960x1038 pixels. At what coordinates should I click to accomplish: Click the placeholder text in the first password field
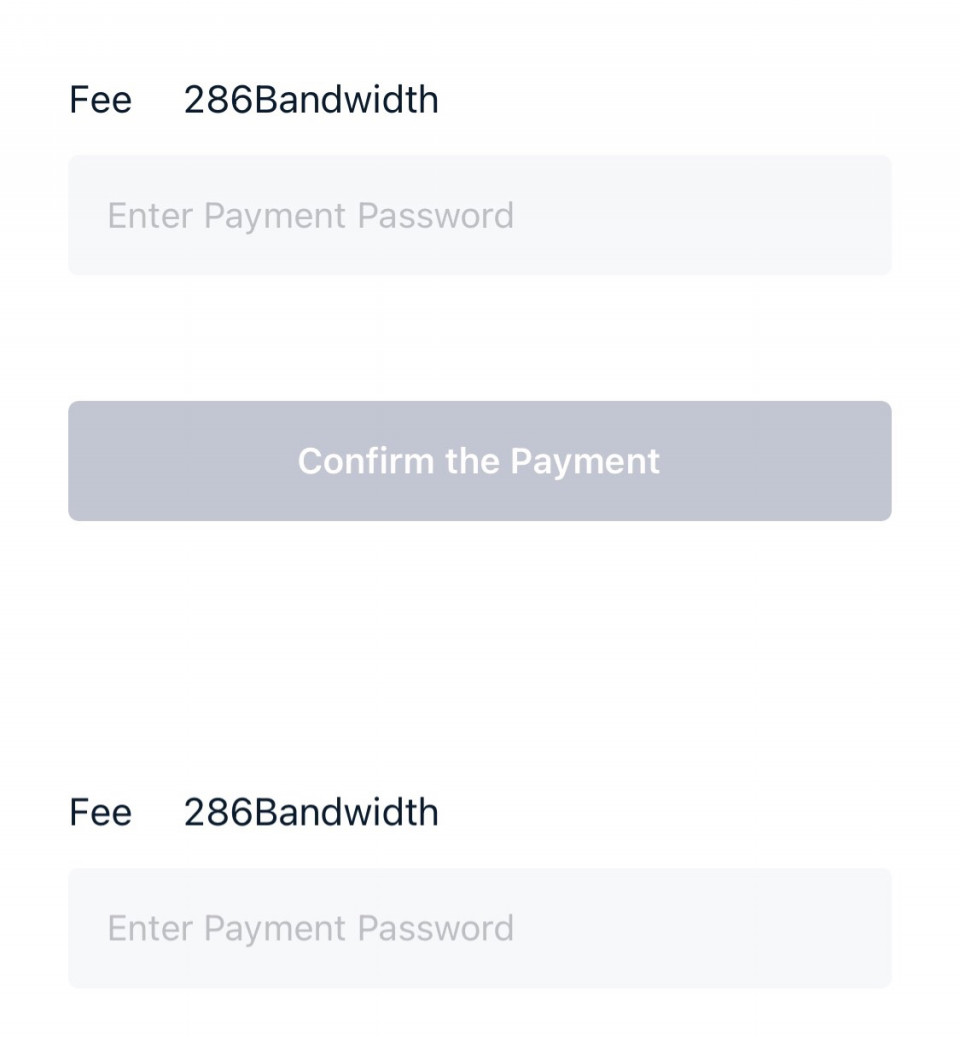[311, 216]
